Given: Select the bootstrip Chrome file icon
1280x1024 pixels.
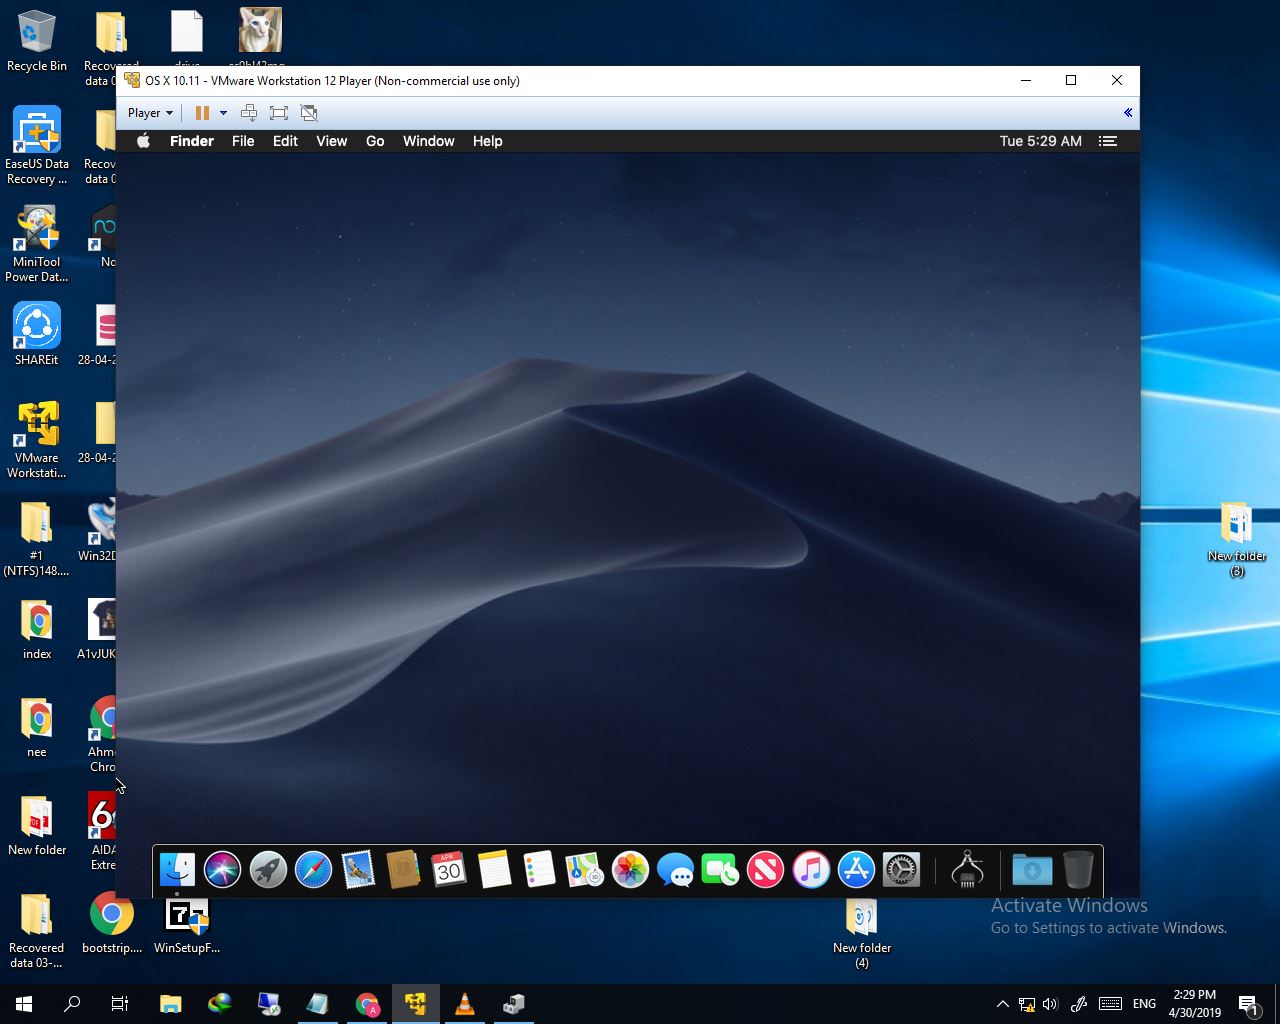Looking at the screenshot, I should coord(112,924).
